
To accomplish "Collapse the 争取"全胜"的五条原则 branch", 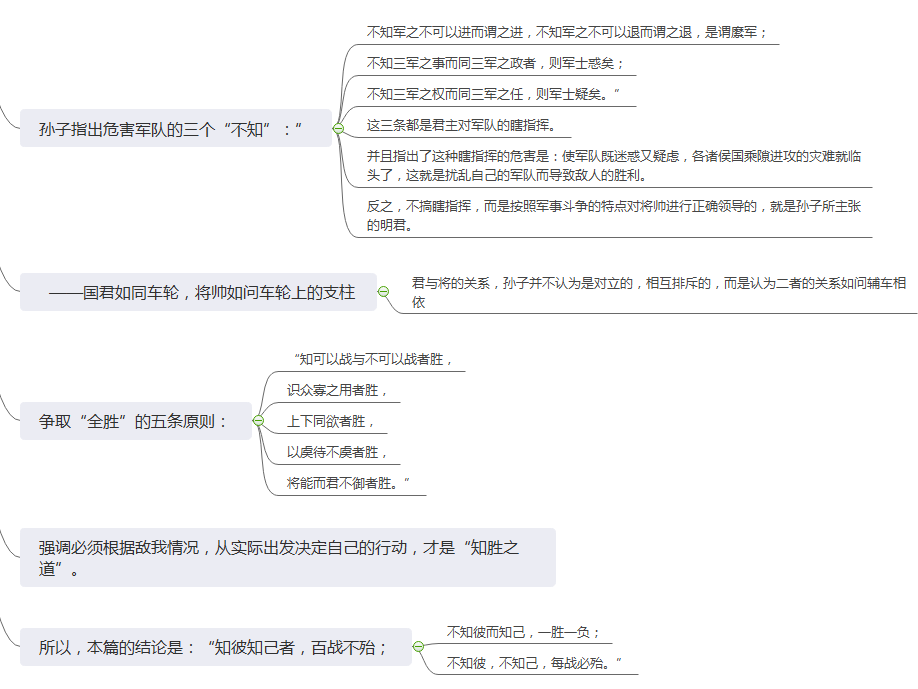I will [x=258, y=420].
